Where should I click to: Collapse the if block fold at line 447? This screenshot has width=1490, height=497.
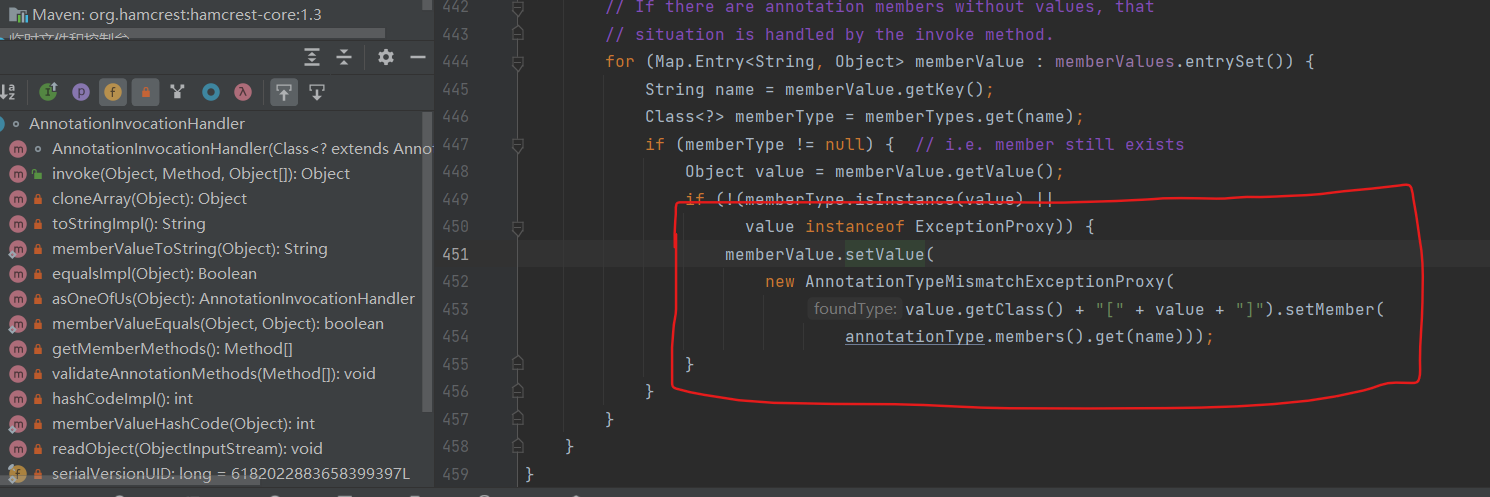pos(517,145)
